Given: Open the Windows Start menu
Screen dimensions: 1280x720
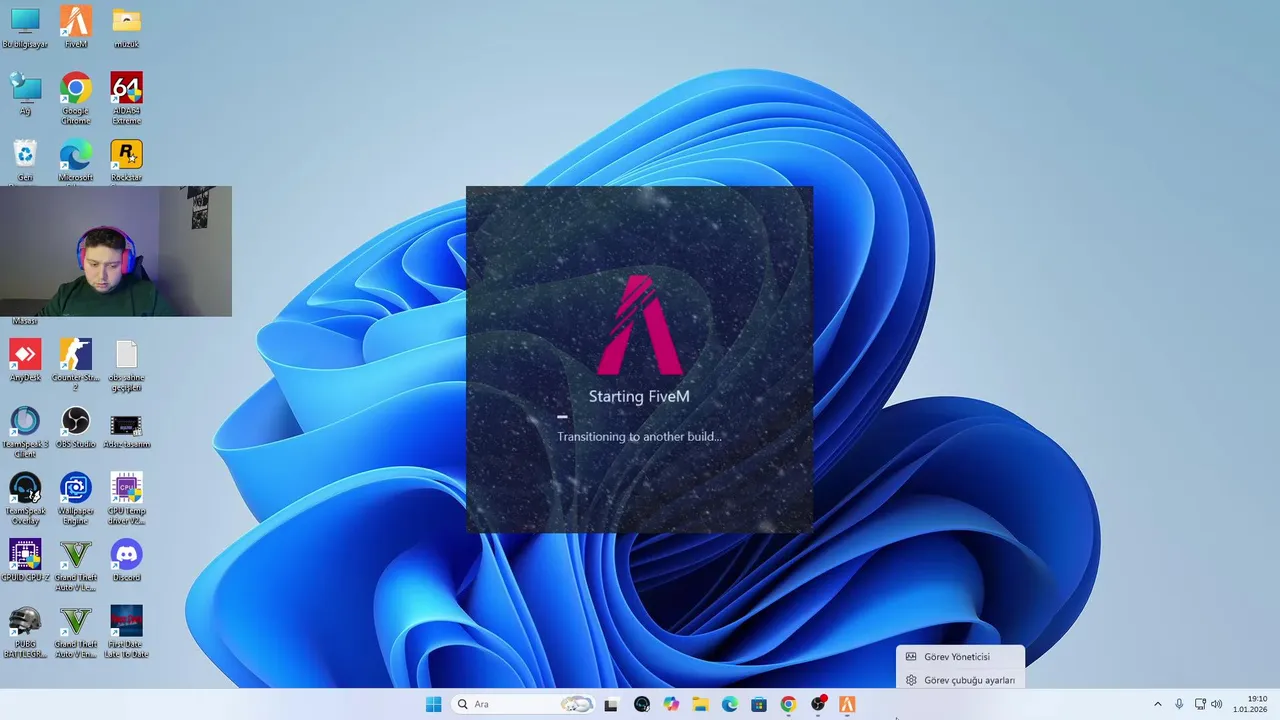Looking at the screenshot, I should coord(433,704).
